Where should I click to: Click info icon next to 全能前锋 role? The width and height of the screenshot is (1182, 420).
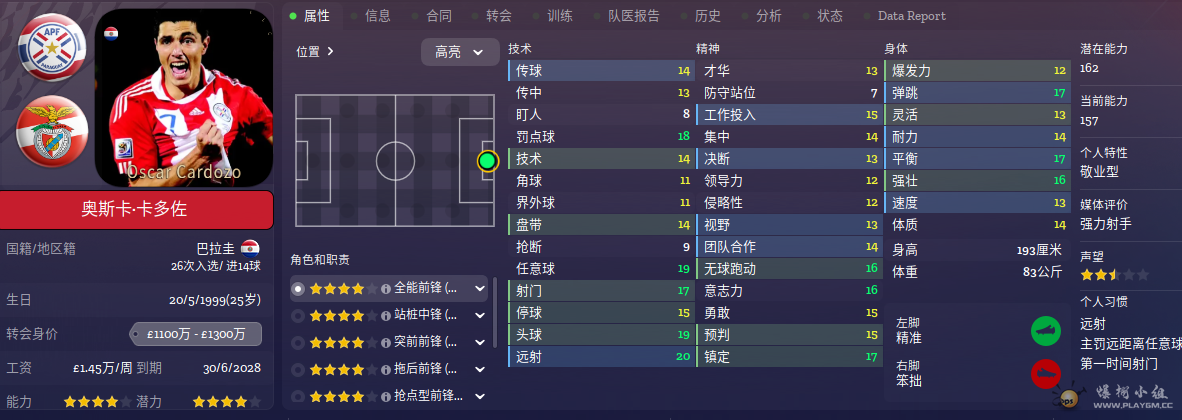386,289
